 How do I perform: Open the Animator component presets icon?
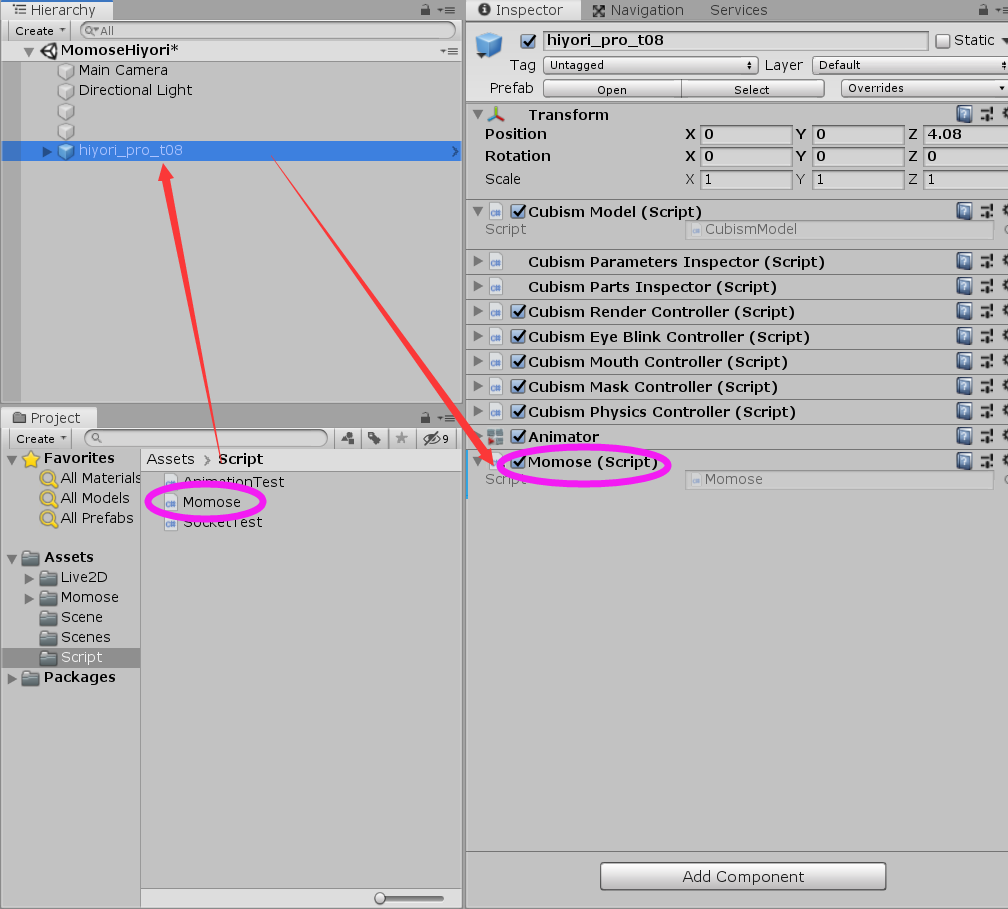[x=986, y=436]
